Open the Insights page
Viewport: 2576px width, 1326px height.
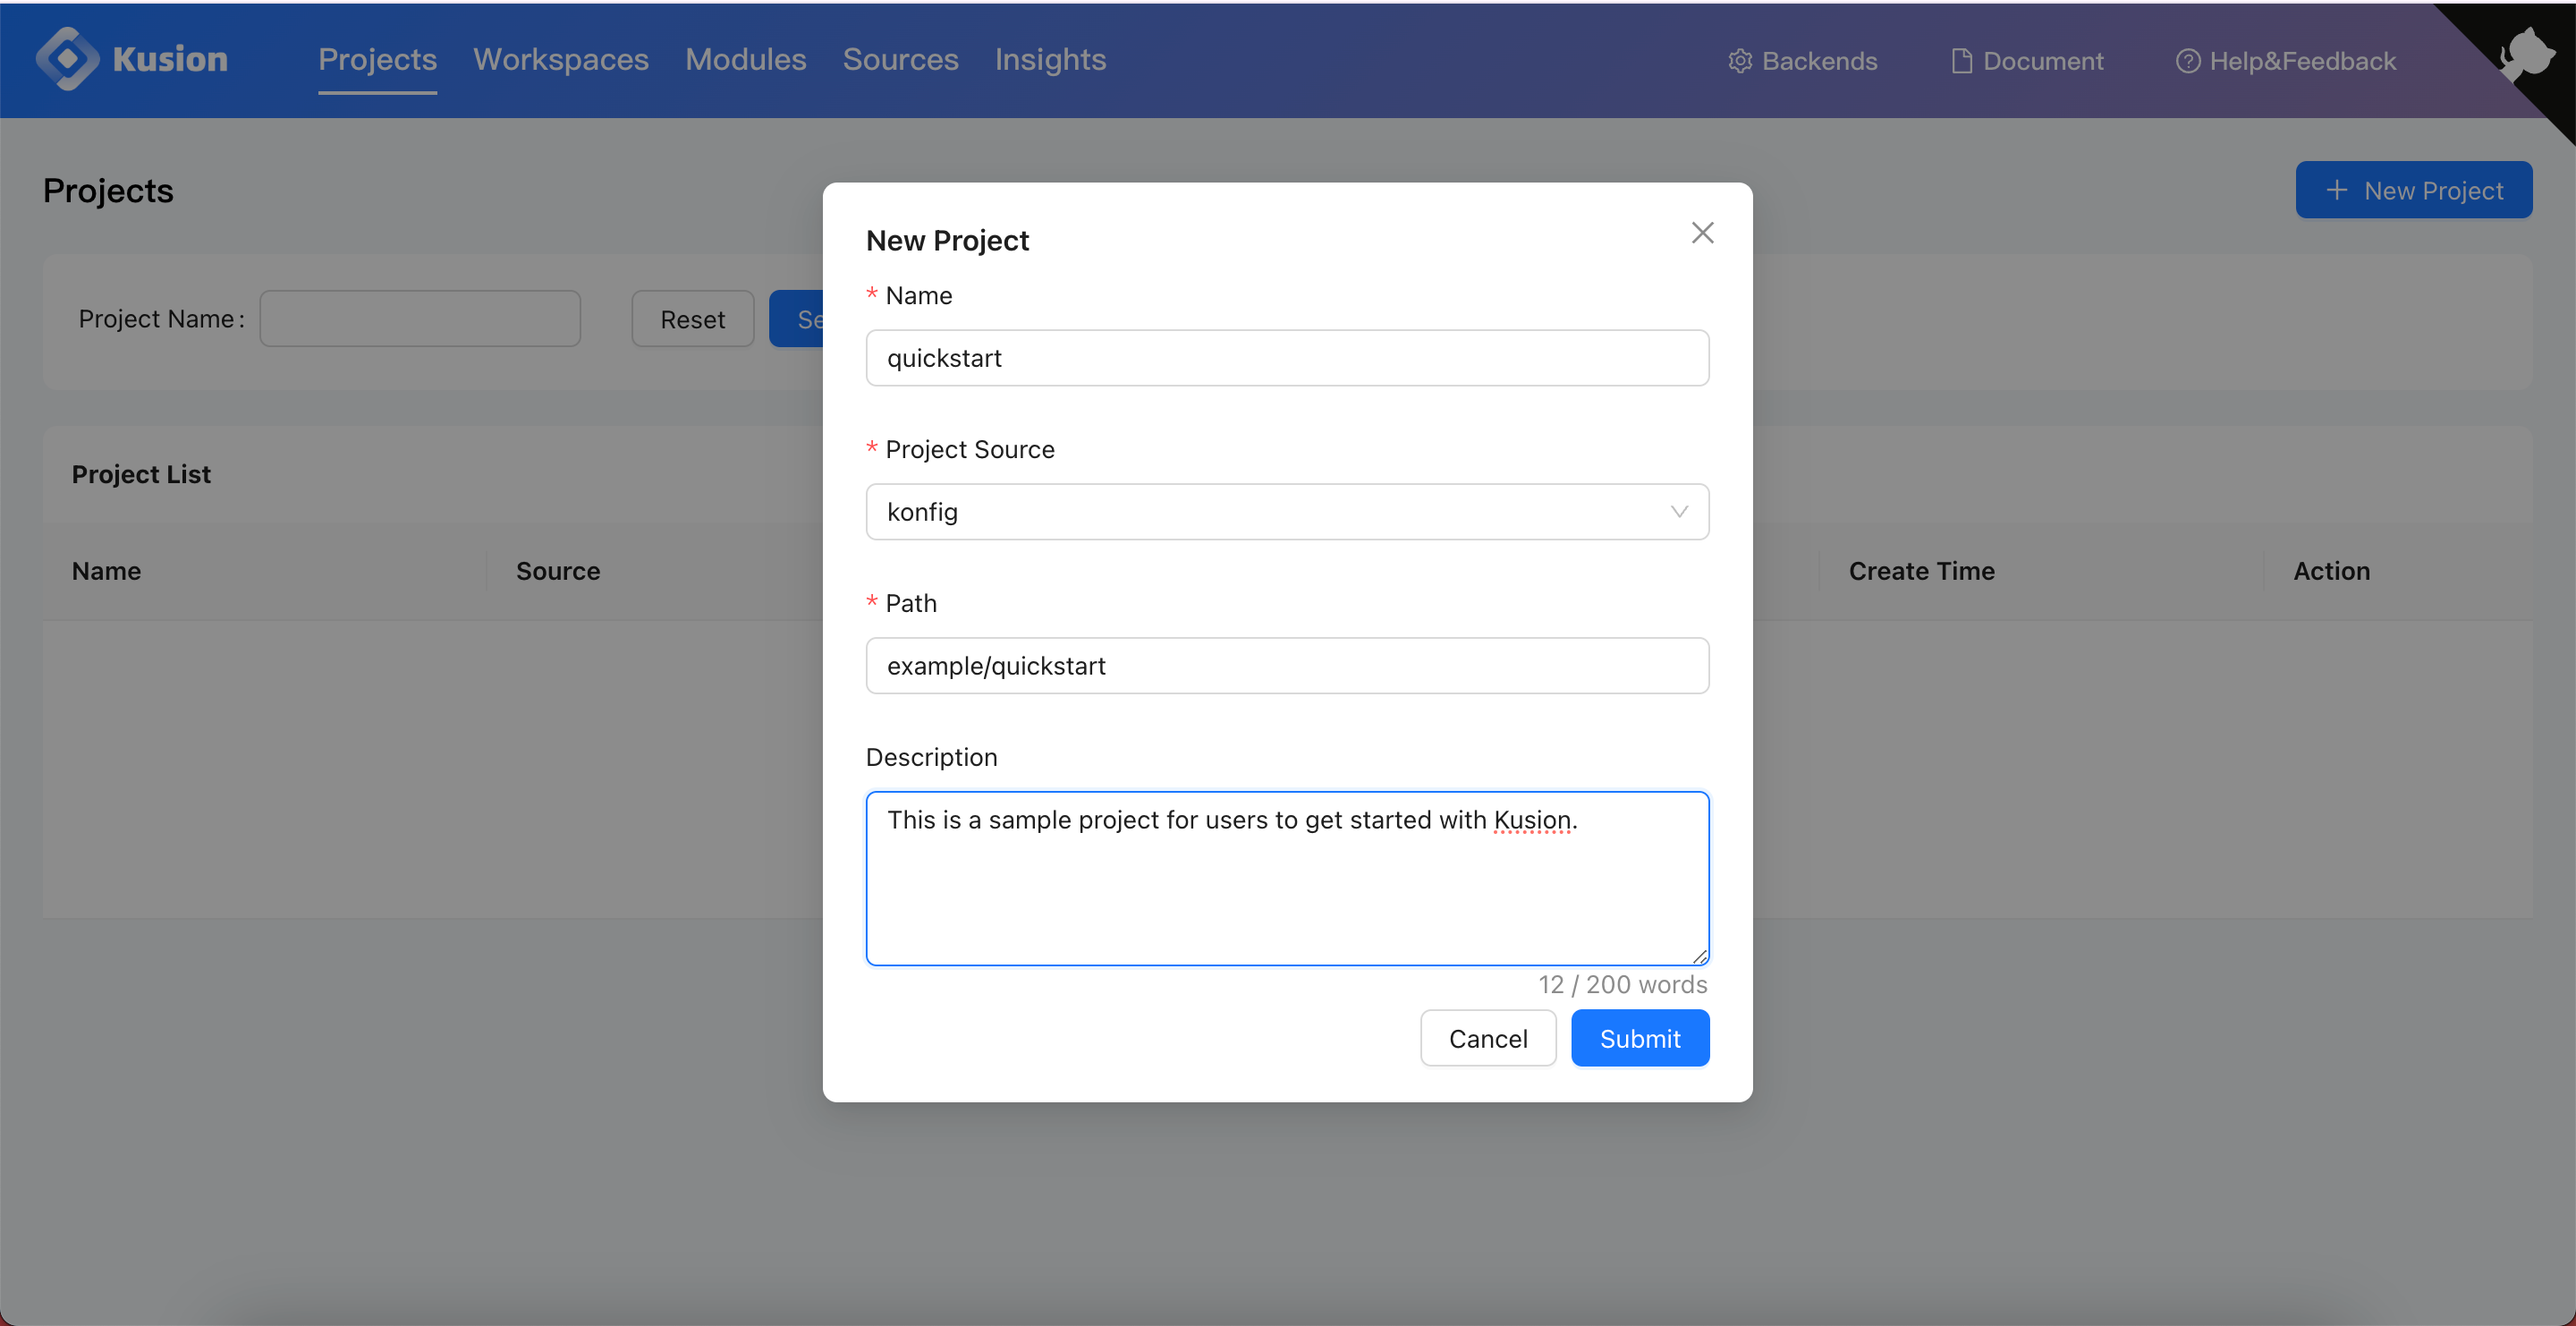1049,59
